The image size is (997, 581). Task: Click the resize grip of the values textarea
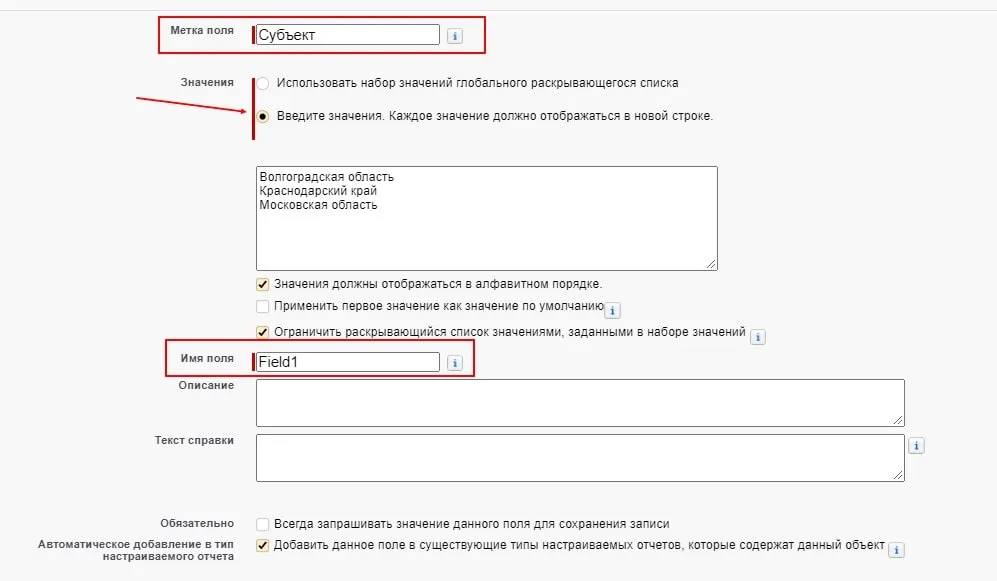[x=711, y=263]
